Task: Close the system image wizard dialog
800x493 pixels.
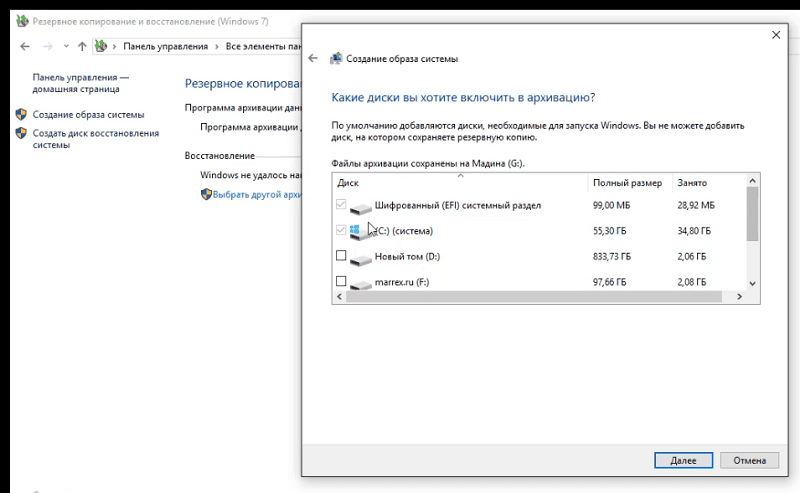Action: [x=776, y=35]
